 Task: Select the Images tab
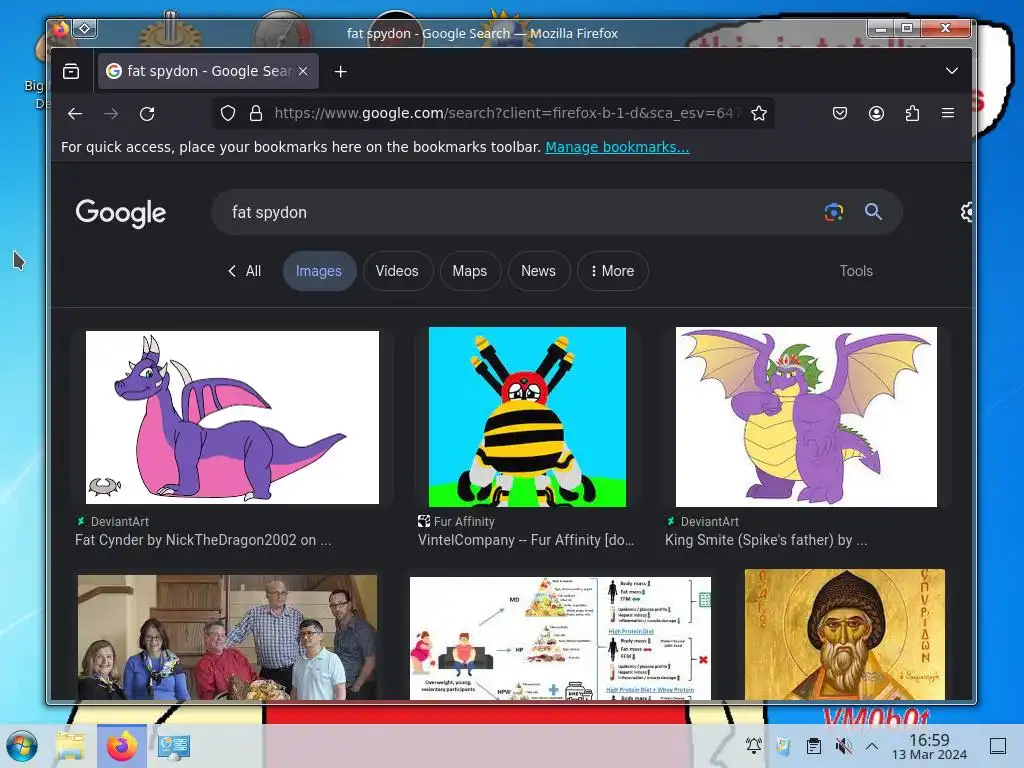pos(319,271)
